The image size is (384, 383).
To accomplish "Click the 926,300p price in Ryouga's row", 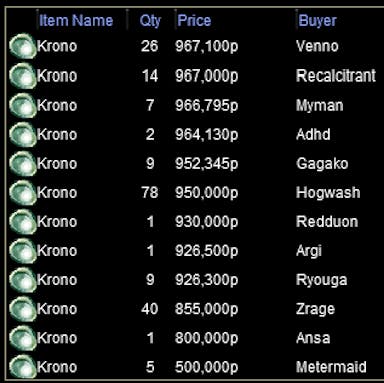I will [207, 280].
